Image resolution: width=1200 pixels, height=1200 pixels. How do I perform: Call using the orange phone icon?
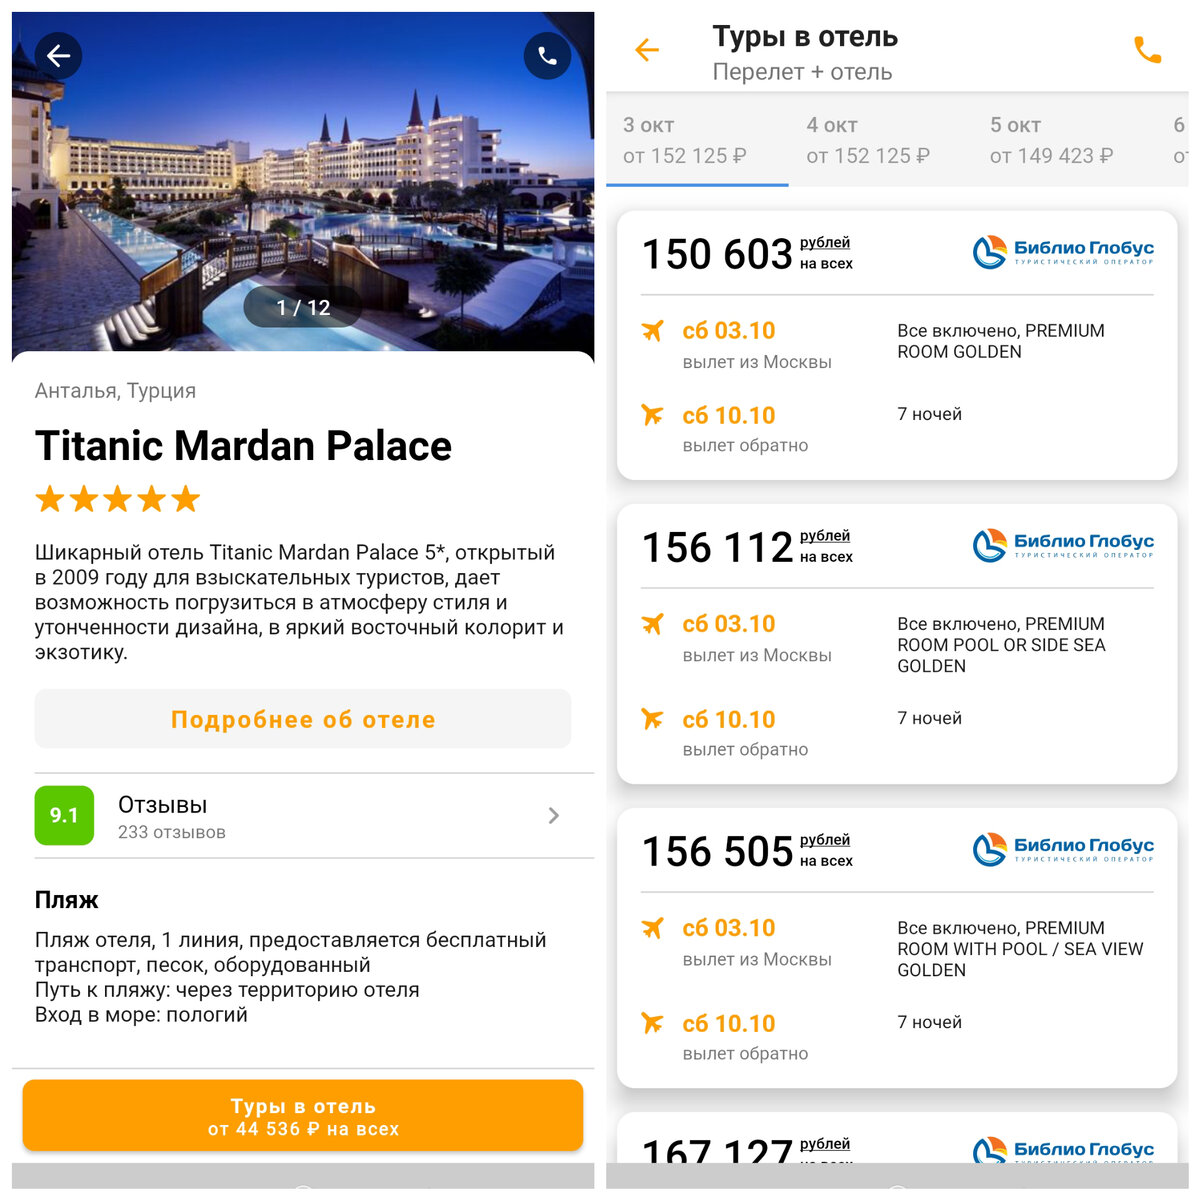coord(1147,50)
